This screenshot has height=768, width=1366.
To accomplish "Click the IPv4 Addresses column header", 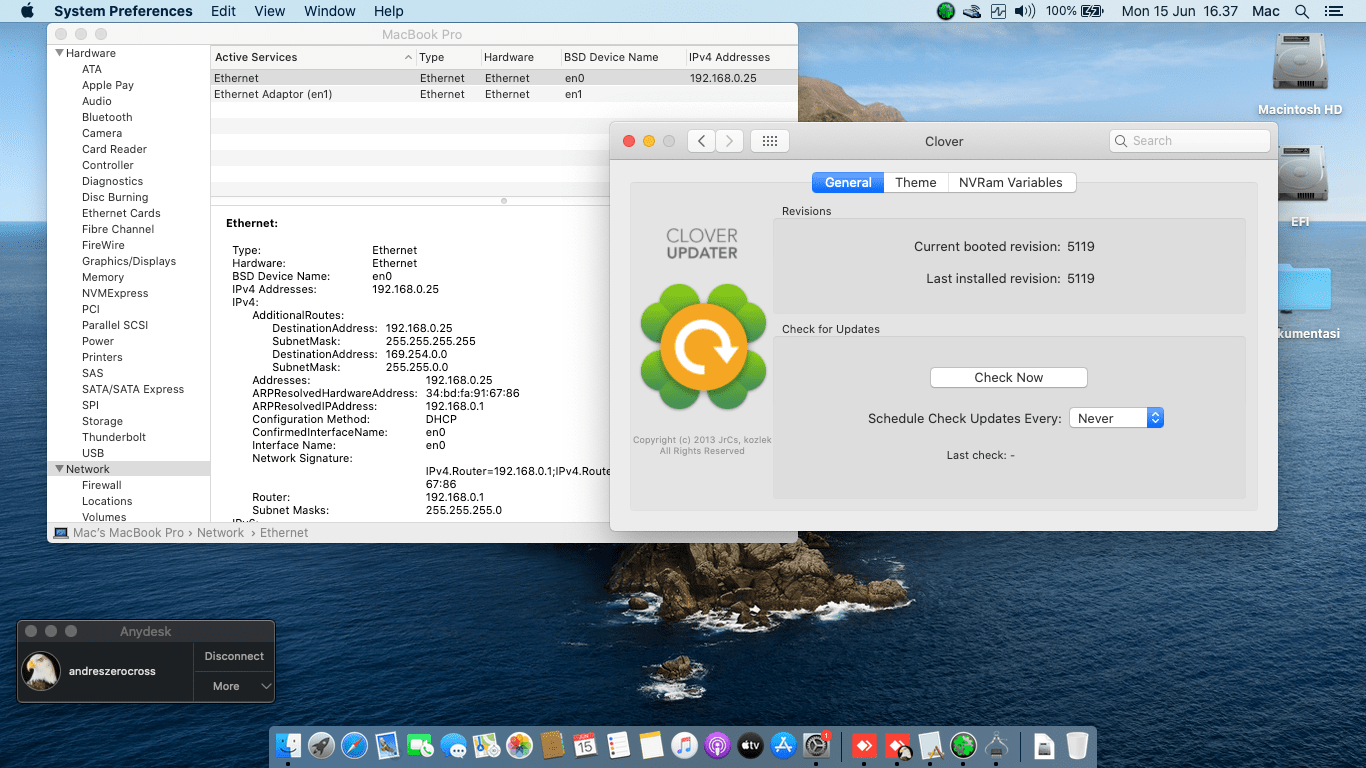I will [741, 57].
